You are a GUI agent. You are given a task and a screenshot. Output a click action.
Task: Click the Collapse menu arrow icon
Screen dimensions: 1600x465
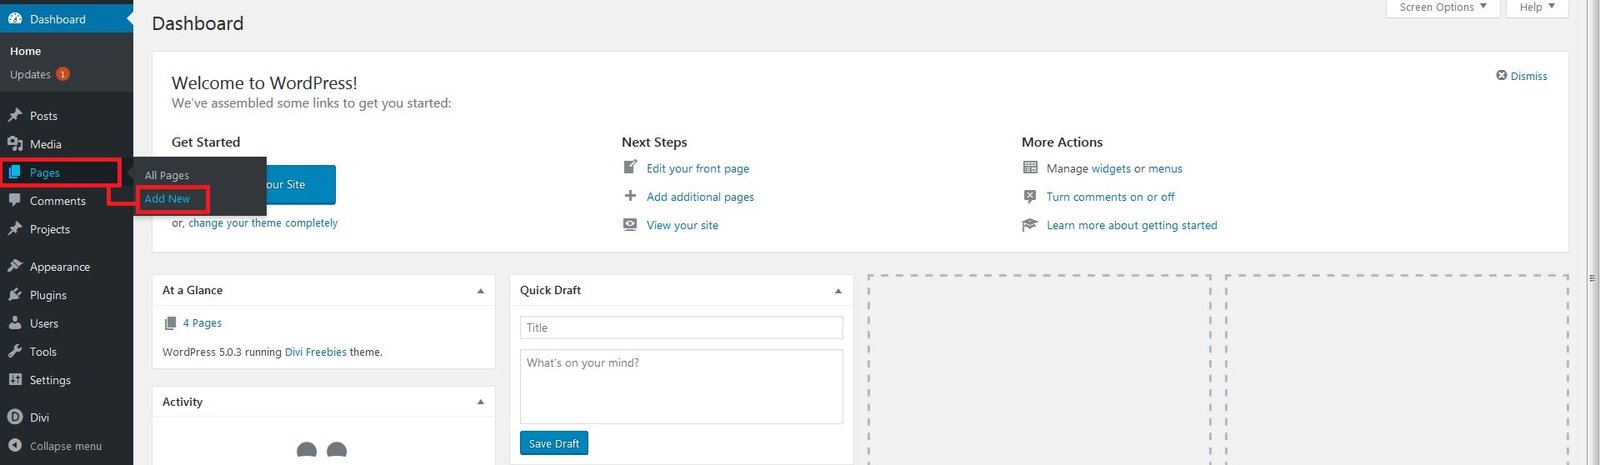pyautogui.click(x=15, y=446)
